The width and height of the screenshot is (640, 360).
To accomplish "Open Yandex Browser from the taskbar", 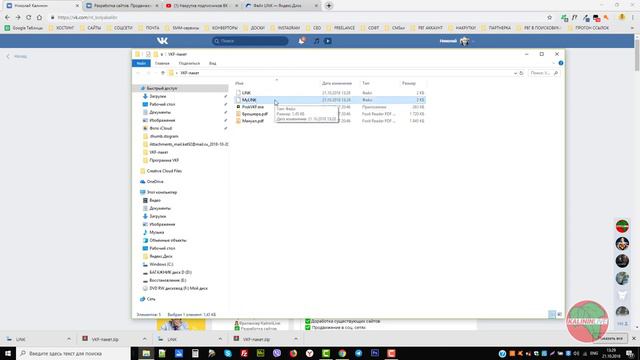I will [x=309, y=353].
